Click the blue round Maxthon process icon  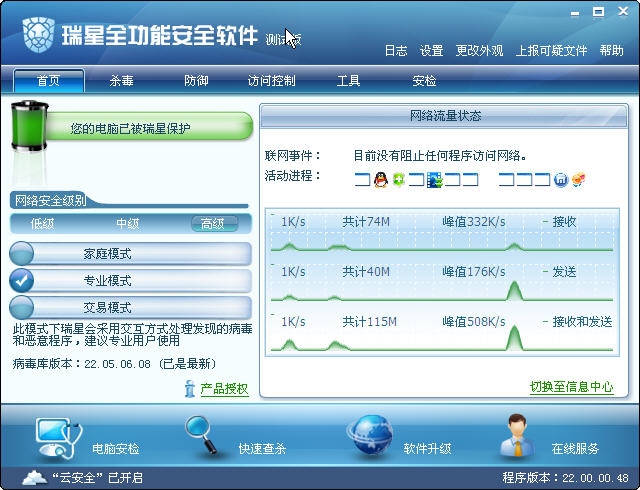coord(561,180)
